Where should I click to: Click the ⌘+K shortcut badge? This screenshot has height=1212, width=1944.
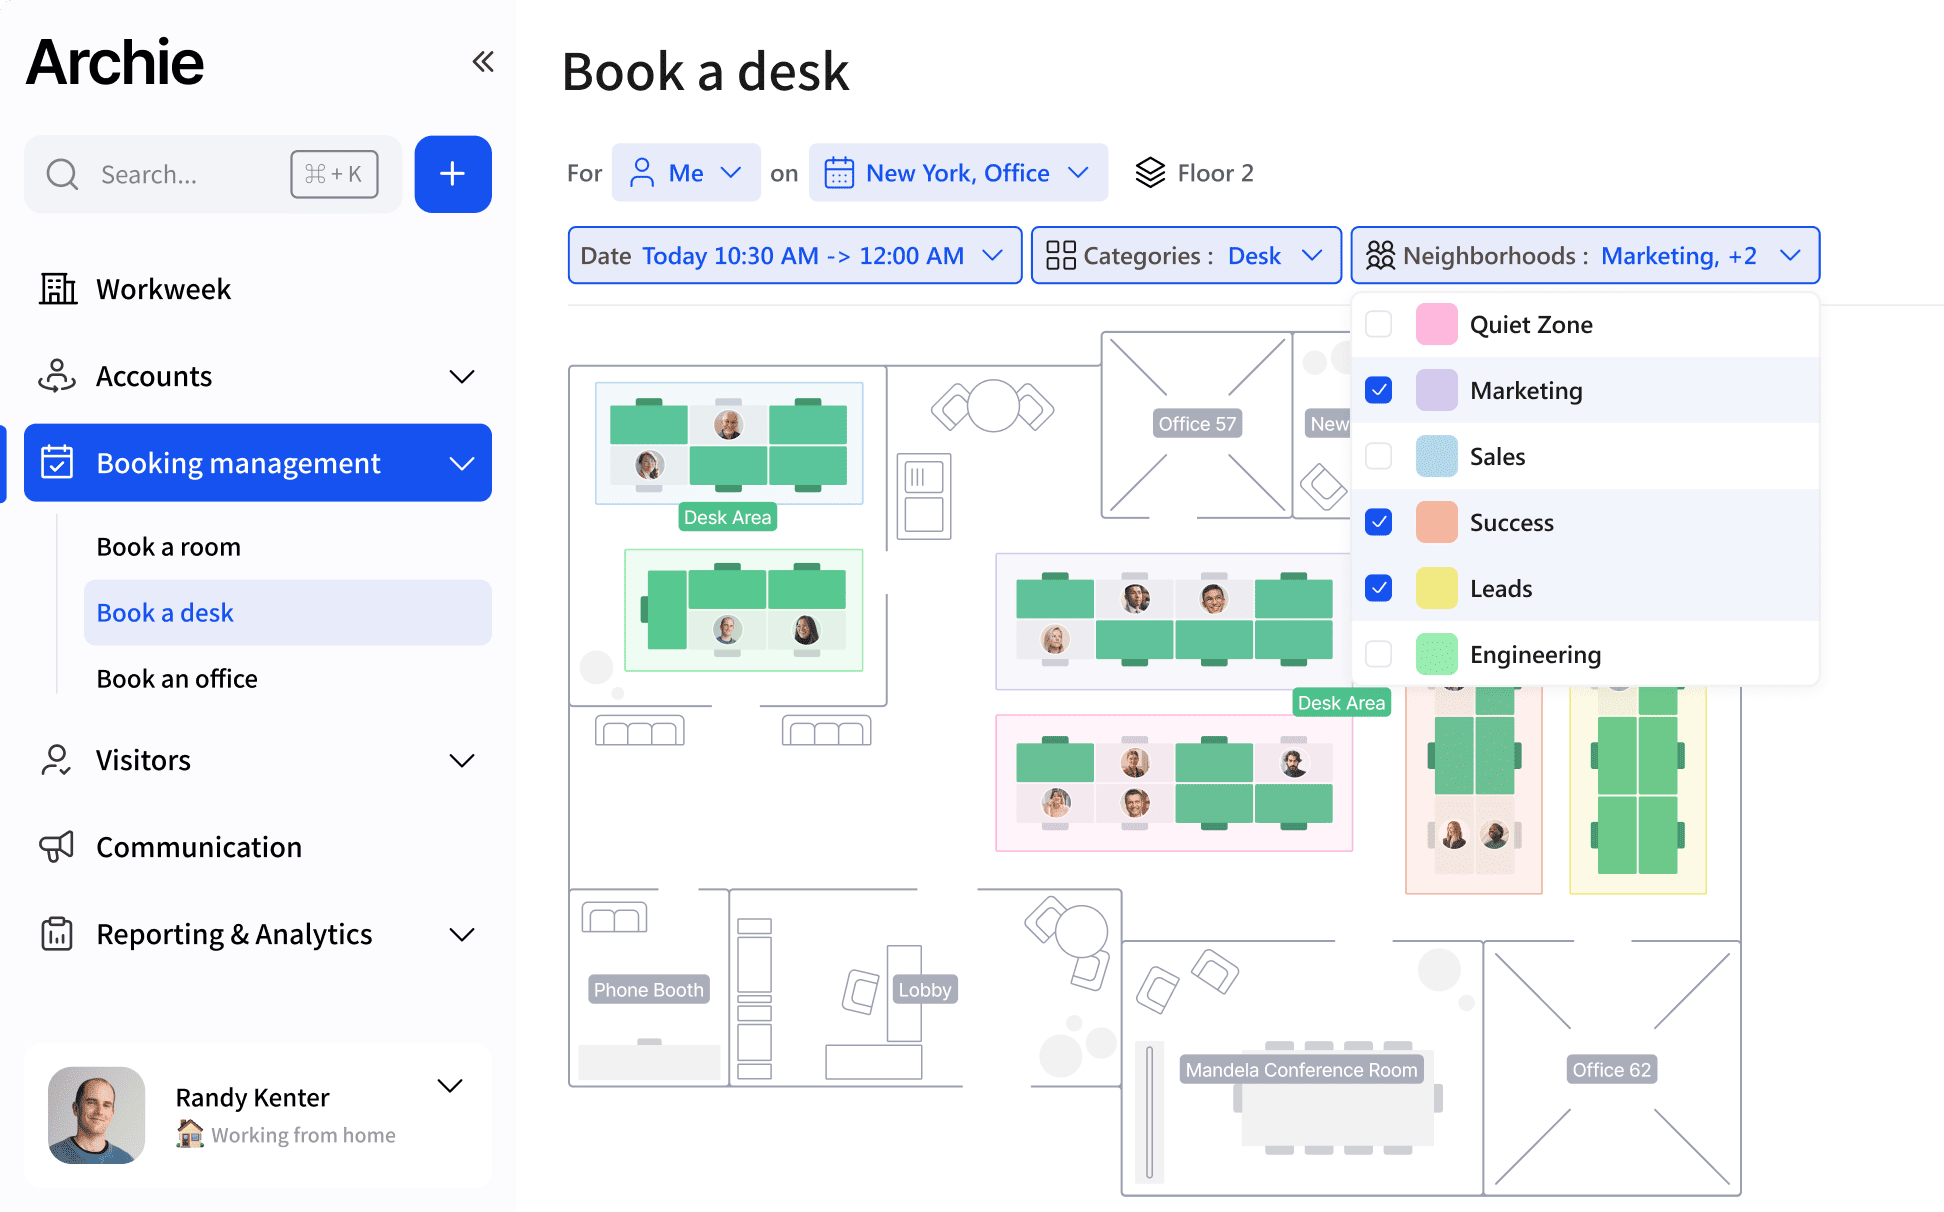point(334,174)
